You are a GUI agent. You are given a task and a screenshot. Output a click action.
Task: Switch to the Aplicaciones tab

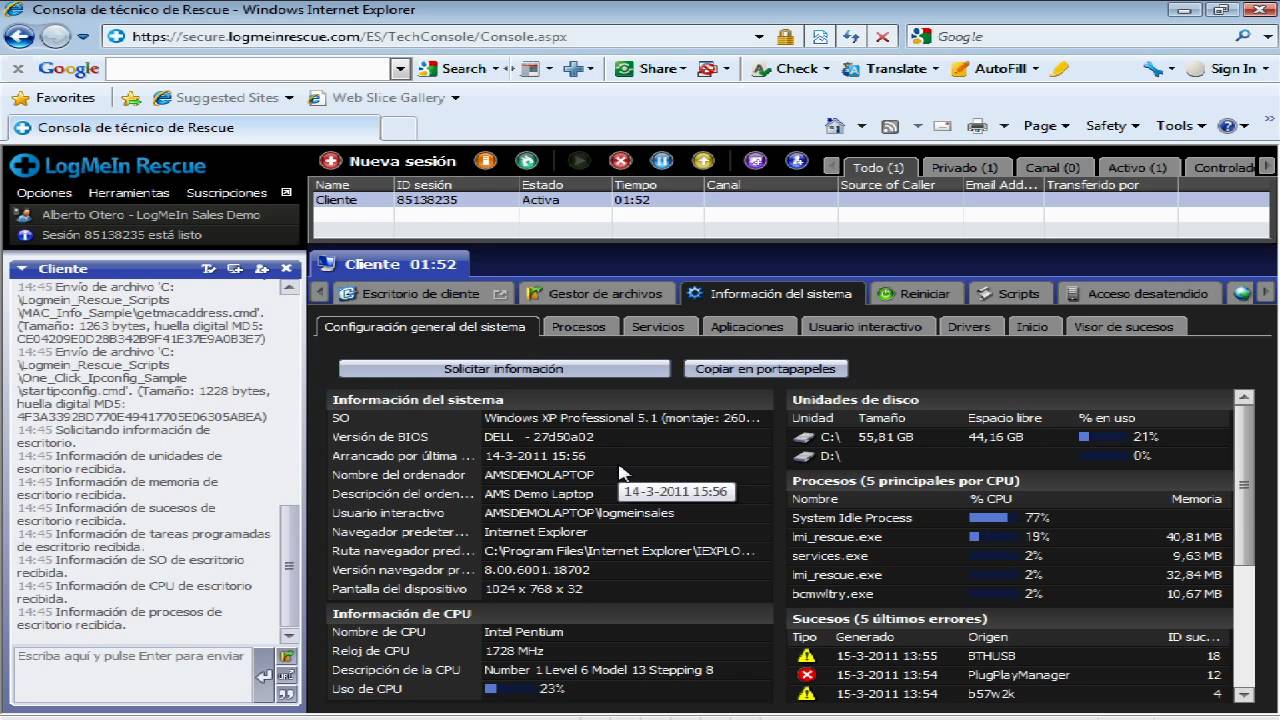(x=747, y=327)
